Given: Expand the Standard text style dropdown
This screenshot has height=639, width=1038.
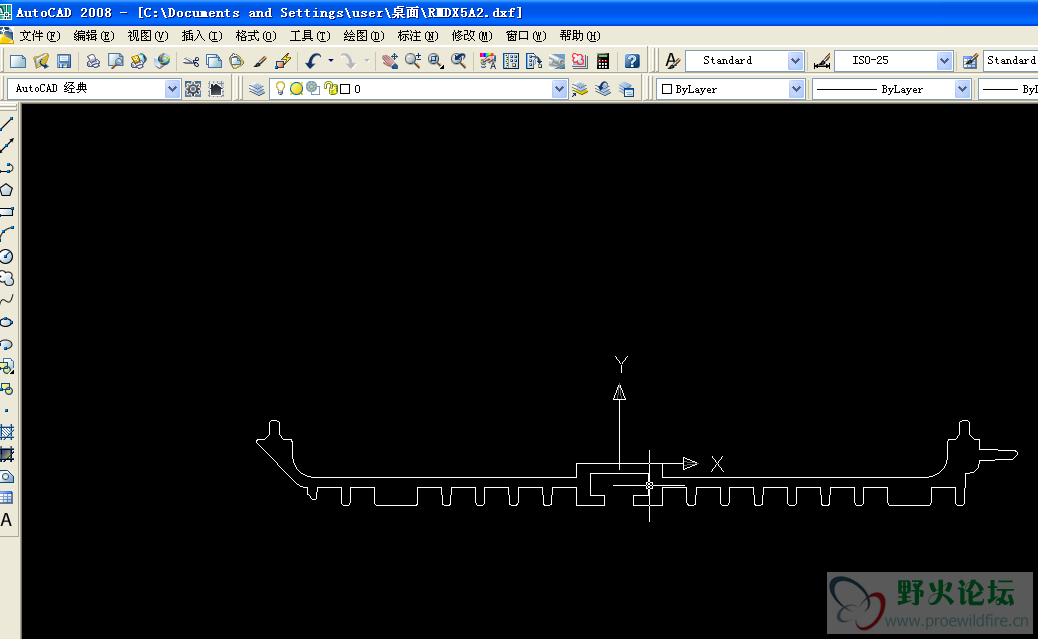Looking at the screenshot, I should coord(796,61).
